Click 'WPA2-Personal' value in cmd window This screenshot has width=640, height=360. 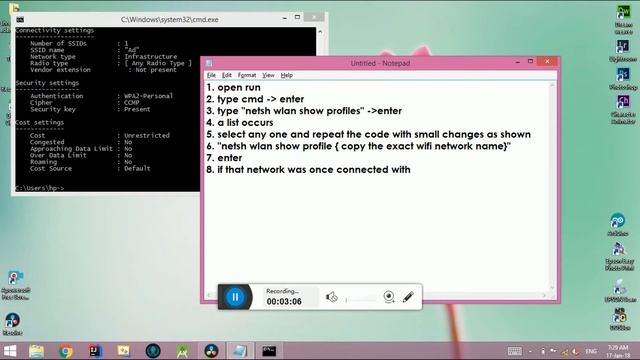coord(149,96)
